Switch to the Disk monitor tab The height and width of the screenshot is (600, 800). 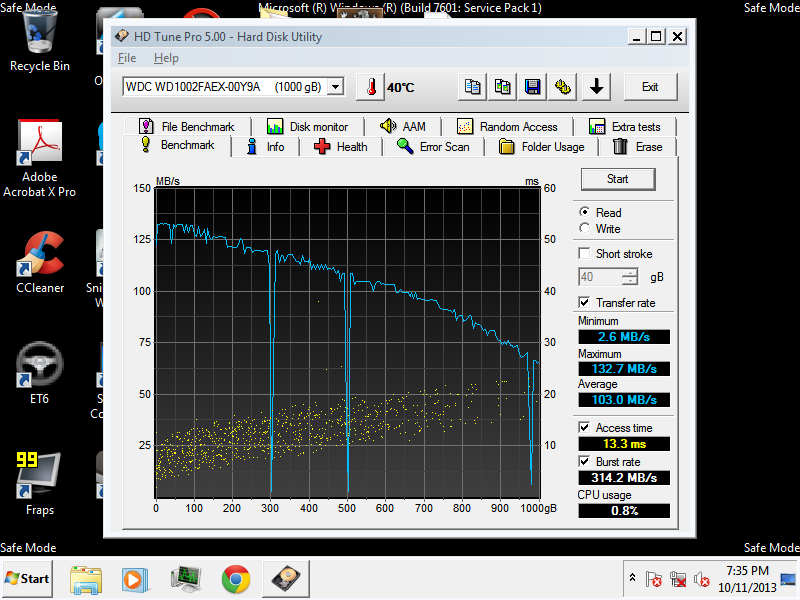308,127
